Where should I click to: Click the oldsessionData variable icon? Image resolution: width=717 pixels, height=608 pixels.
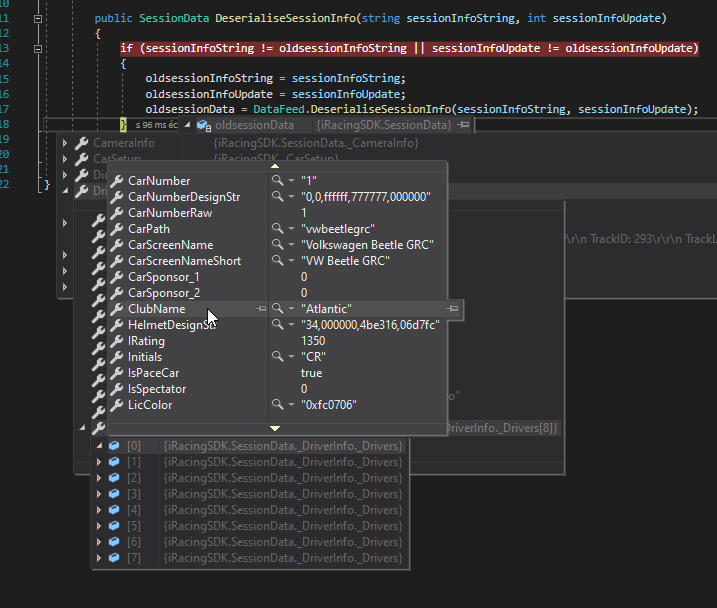tap(203, 125)
